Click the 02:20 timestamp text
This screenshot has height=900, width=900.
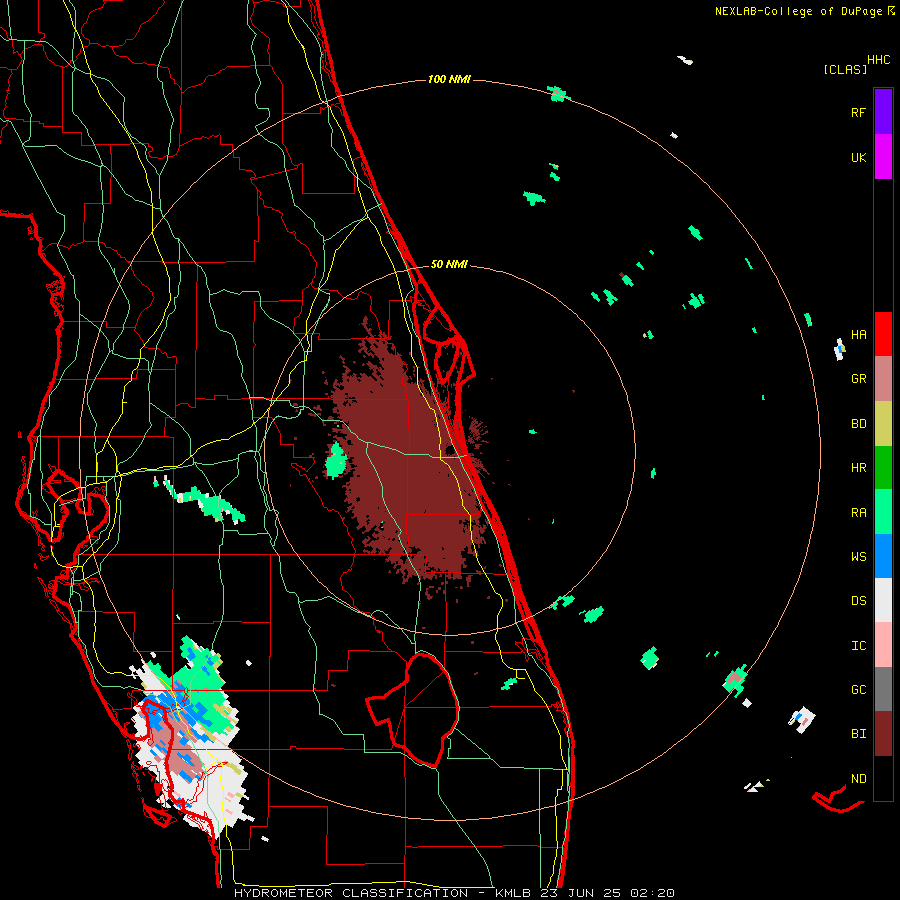tap(653, 893)
